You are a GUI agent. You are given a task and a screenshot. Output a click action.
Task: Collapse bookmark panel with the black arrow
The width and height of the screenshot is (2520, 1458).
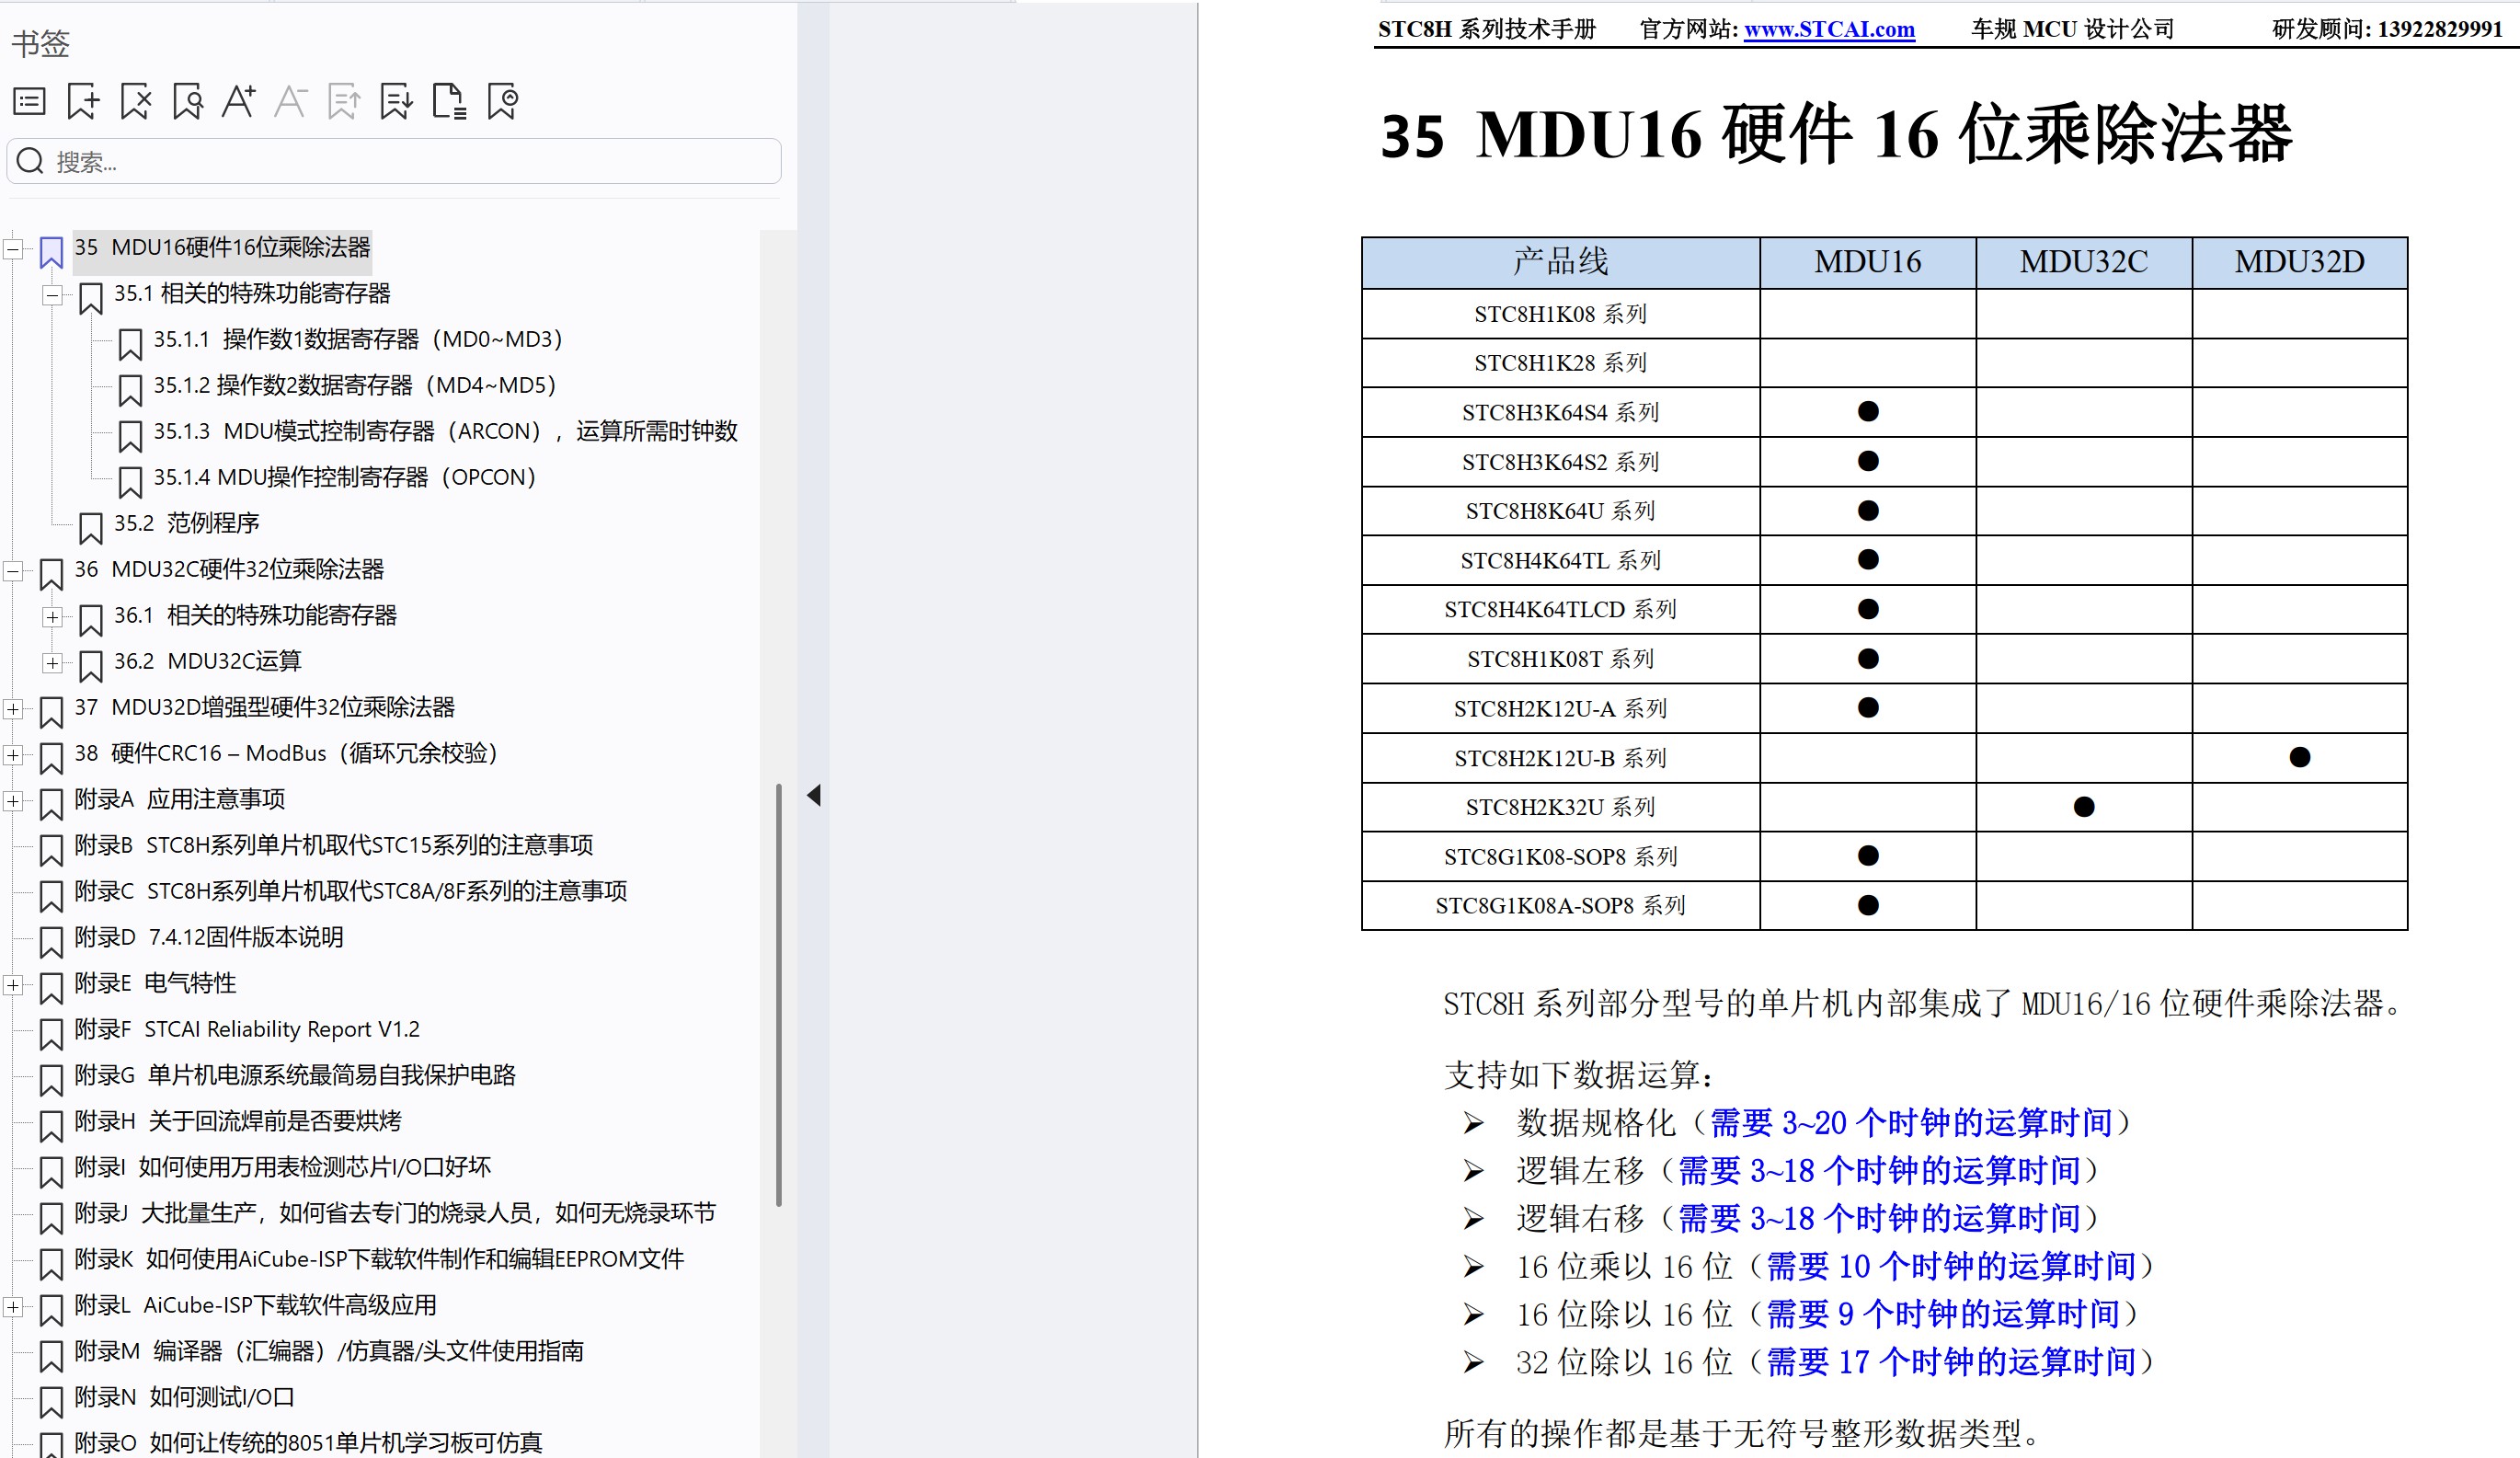coord(814,795)
